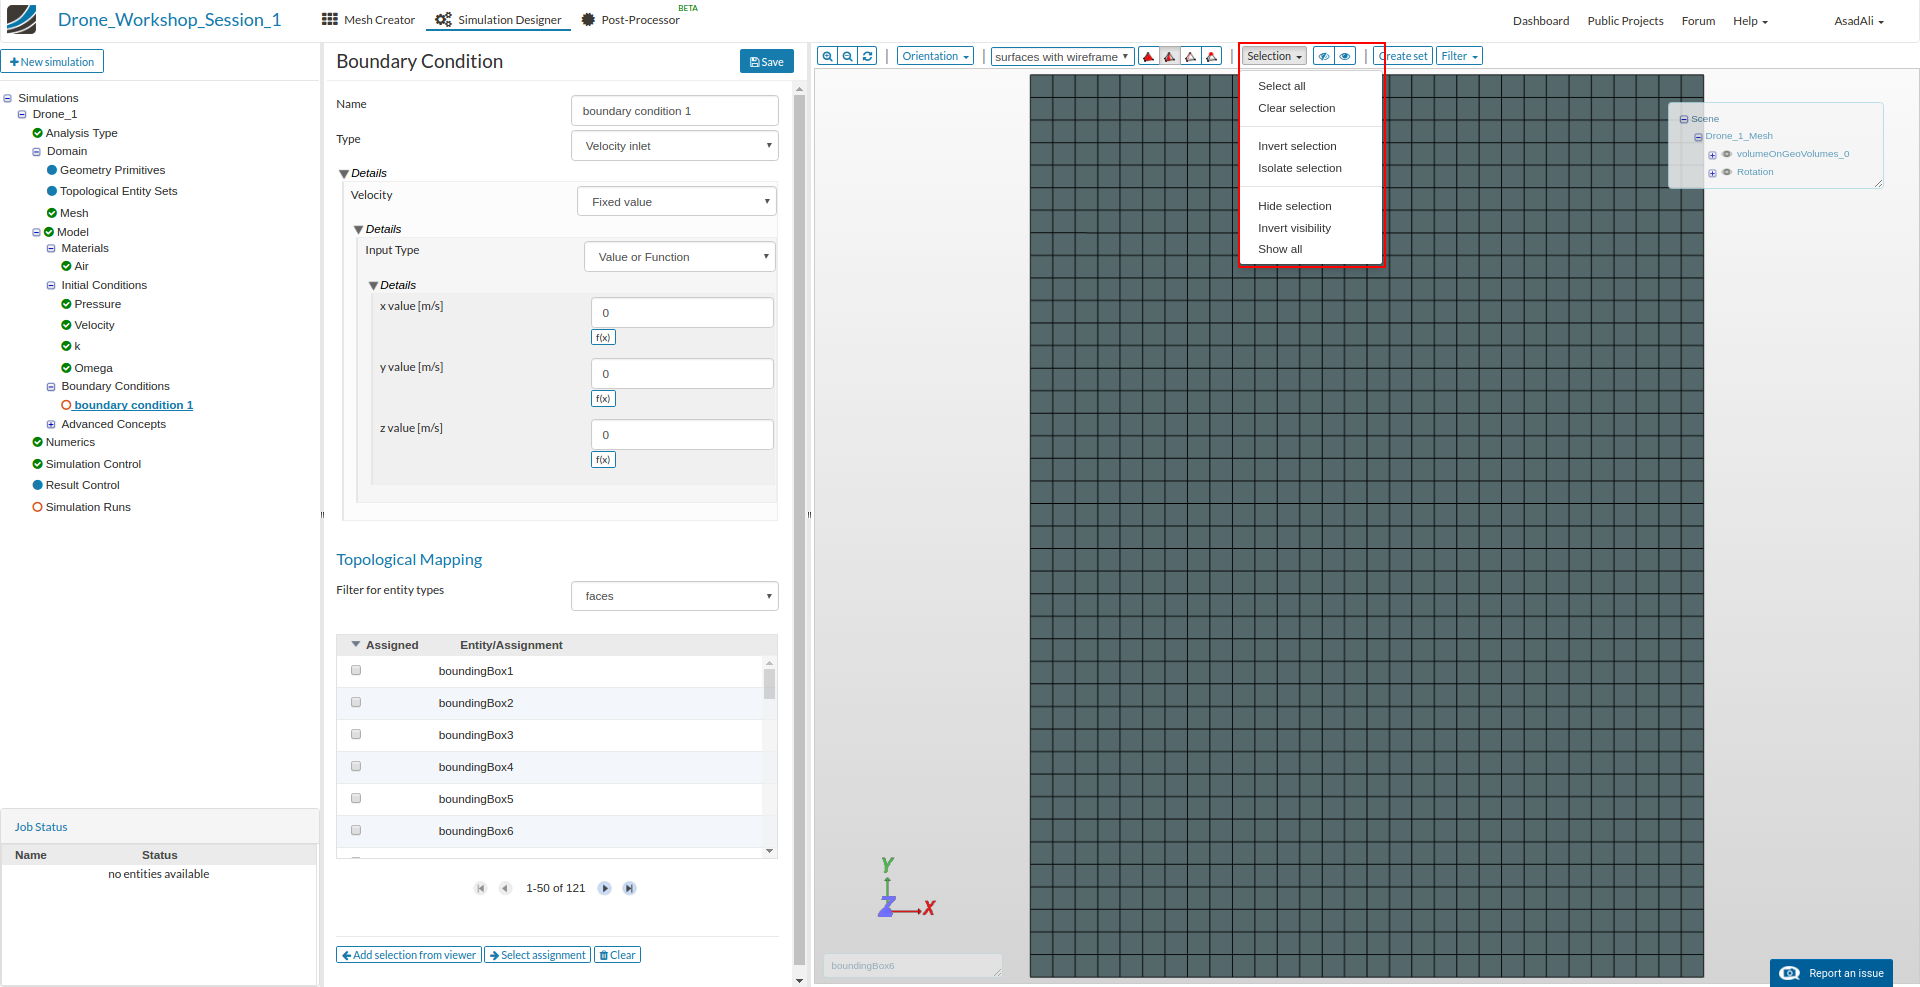
Task: Go to next page of entity list
Action: coord(604,888)
